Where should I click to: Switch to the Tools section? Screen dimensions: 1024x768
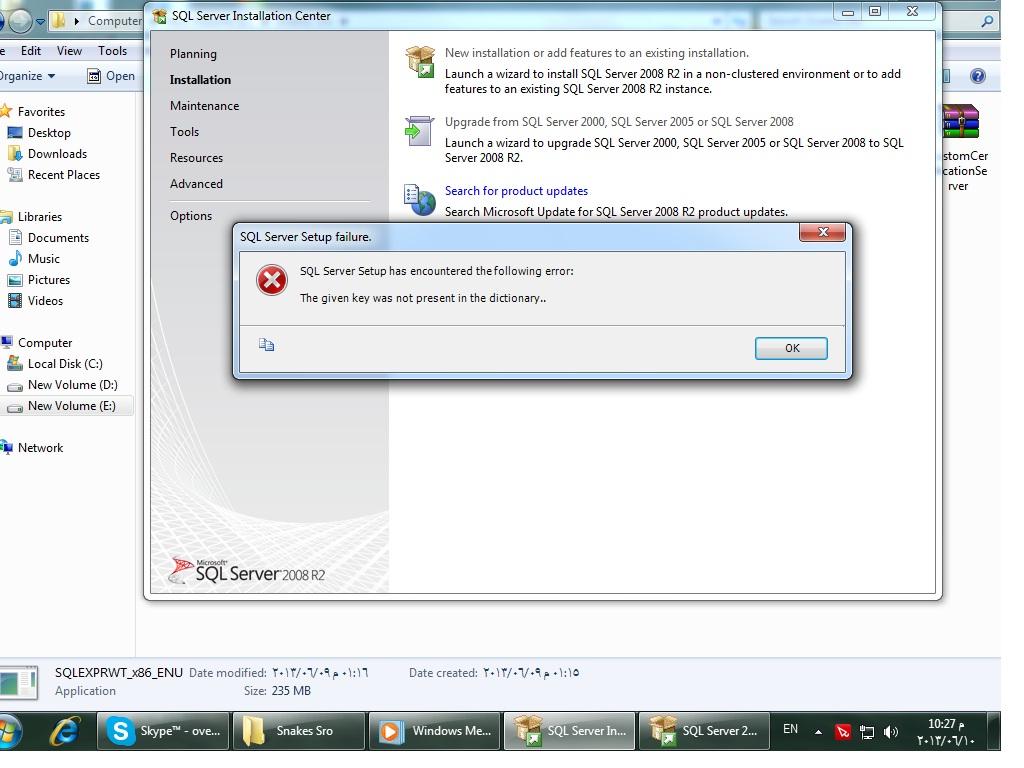[185, 132]
